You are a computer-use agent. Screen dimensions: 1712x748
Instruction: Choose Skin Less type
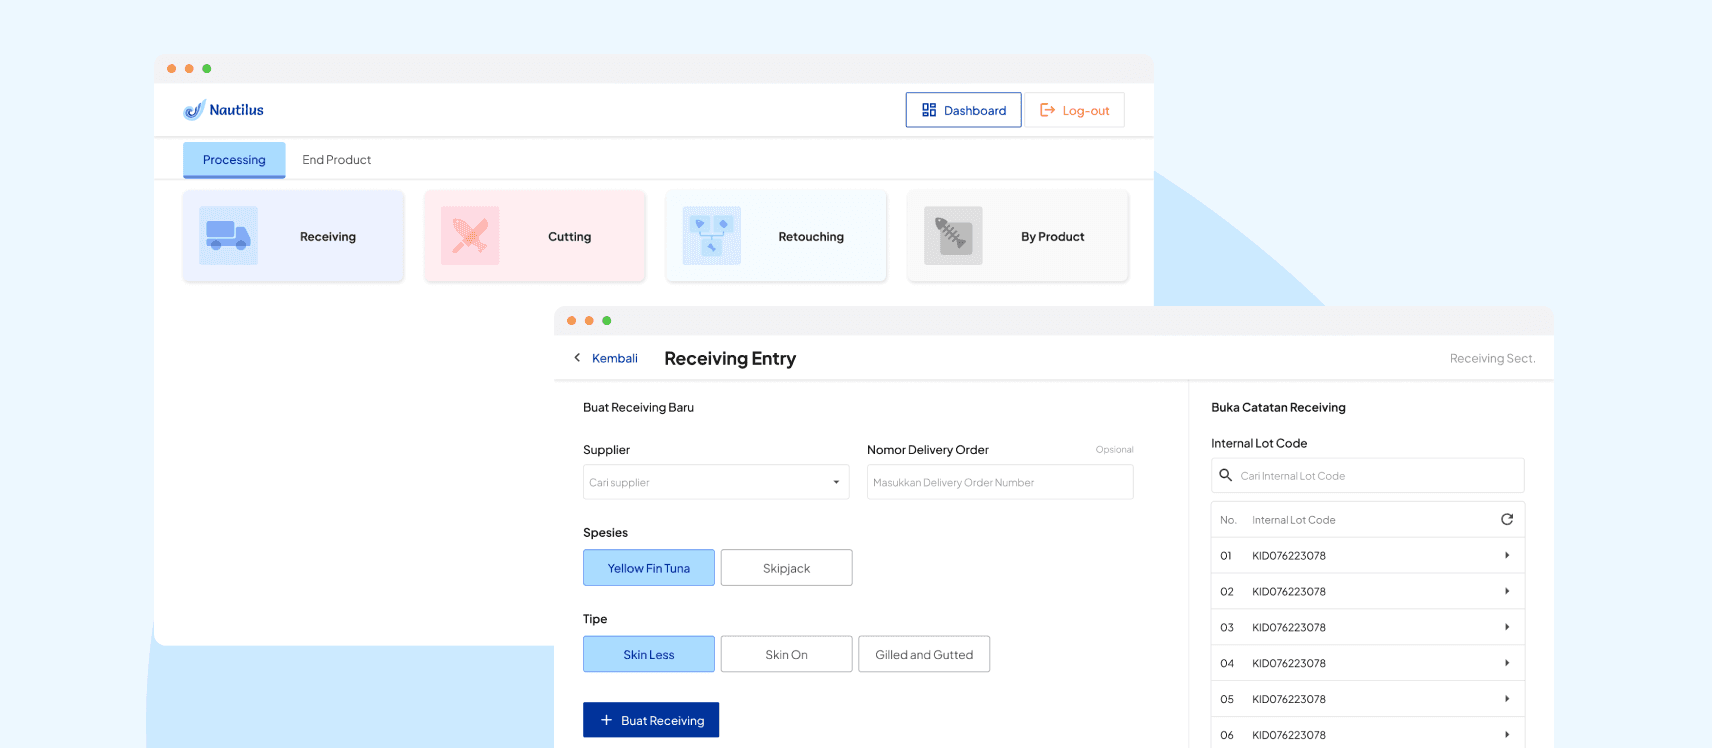649,654
